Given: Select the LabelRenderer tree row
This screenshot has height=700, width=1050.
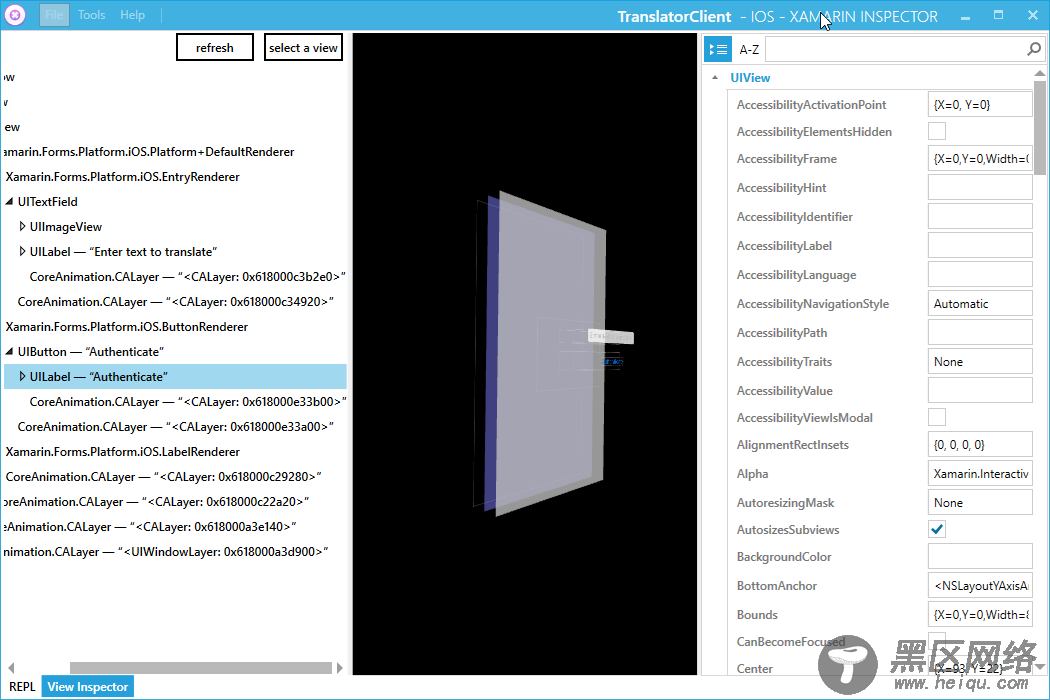Looking at the screenshot, I should tap(123, 451).
